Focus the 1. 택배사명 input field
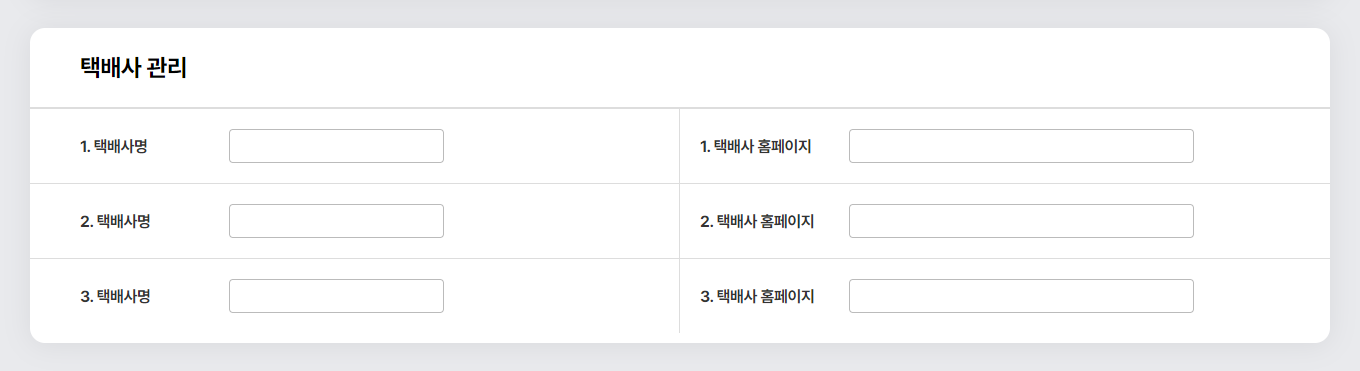Image resolution: width=1360 pixels, height=371 pixels. click(336, 146)
